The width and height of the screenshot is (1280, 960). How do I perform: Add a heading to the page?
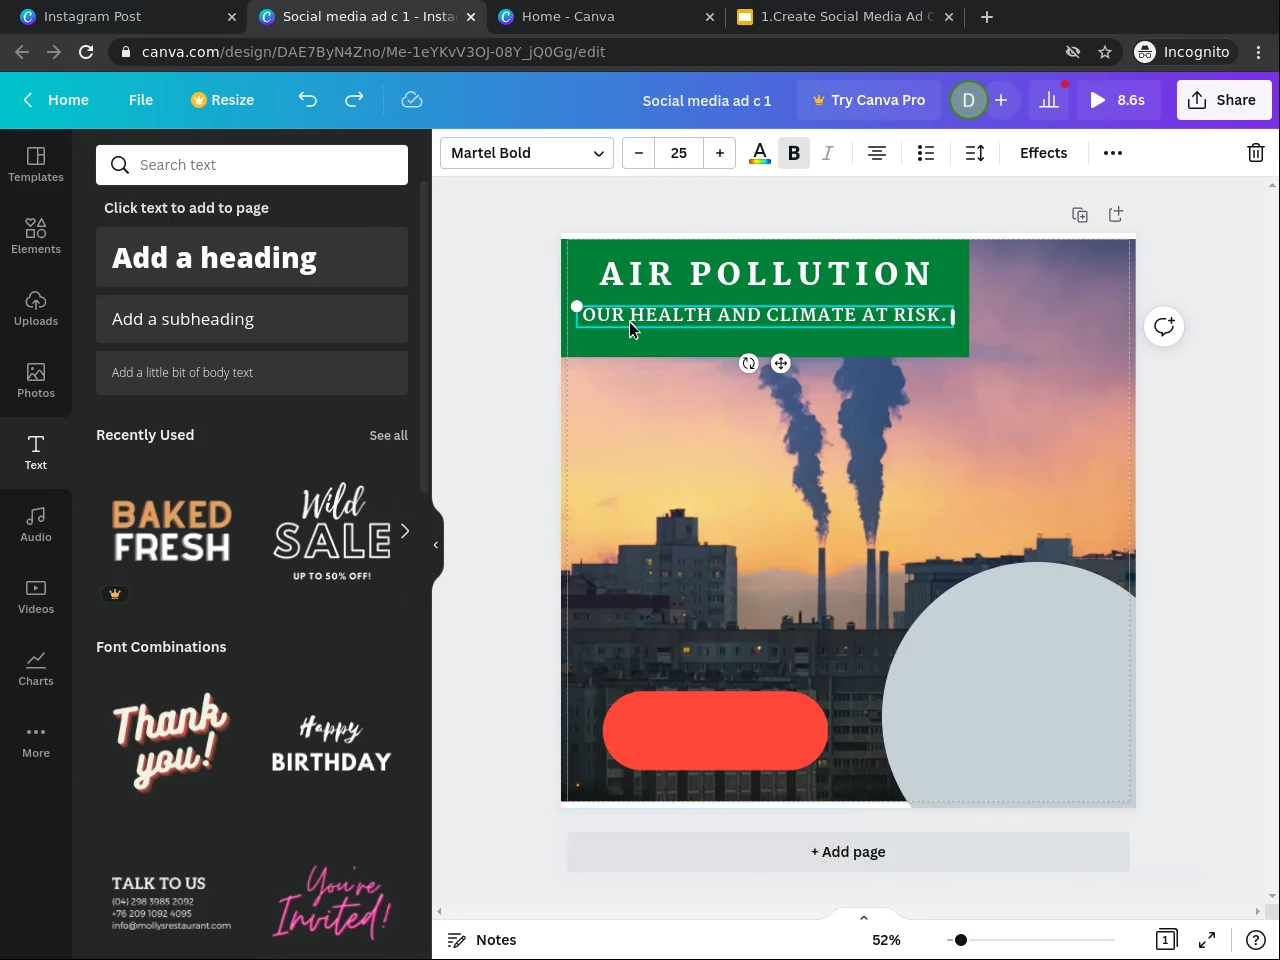252,258
